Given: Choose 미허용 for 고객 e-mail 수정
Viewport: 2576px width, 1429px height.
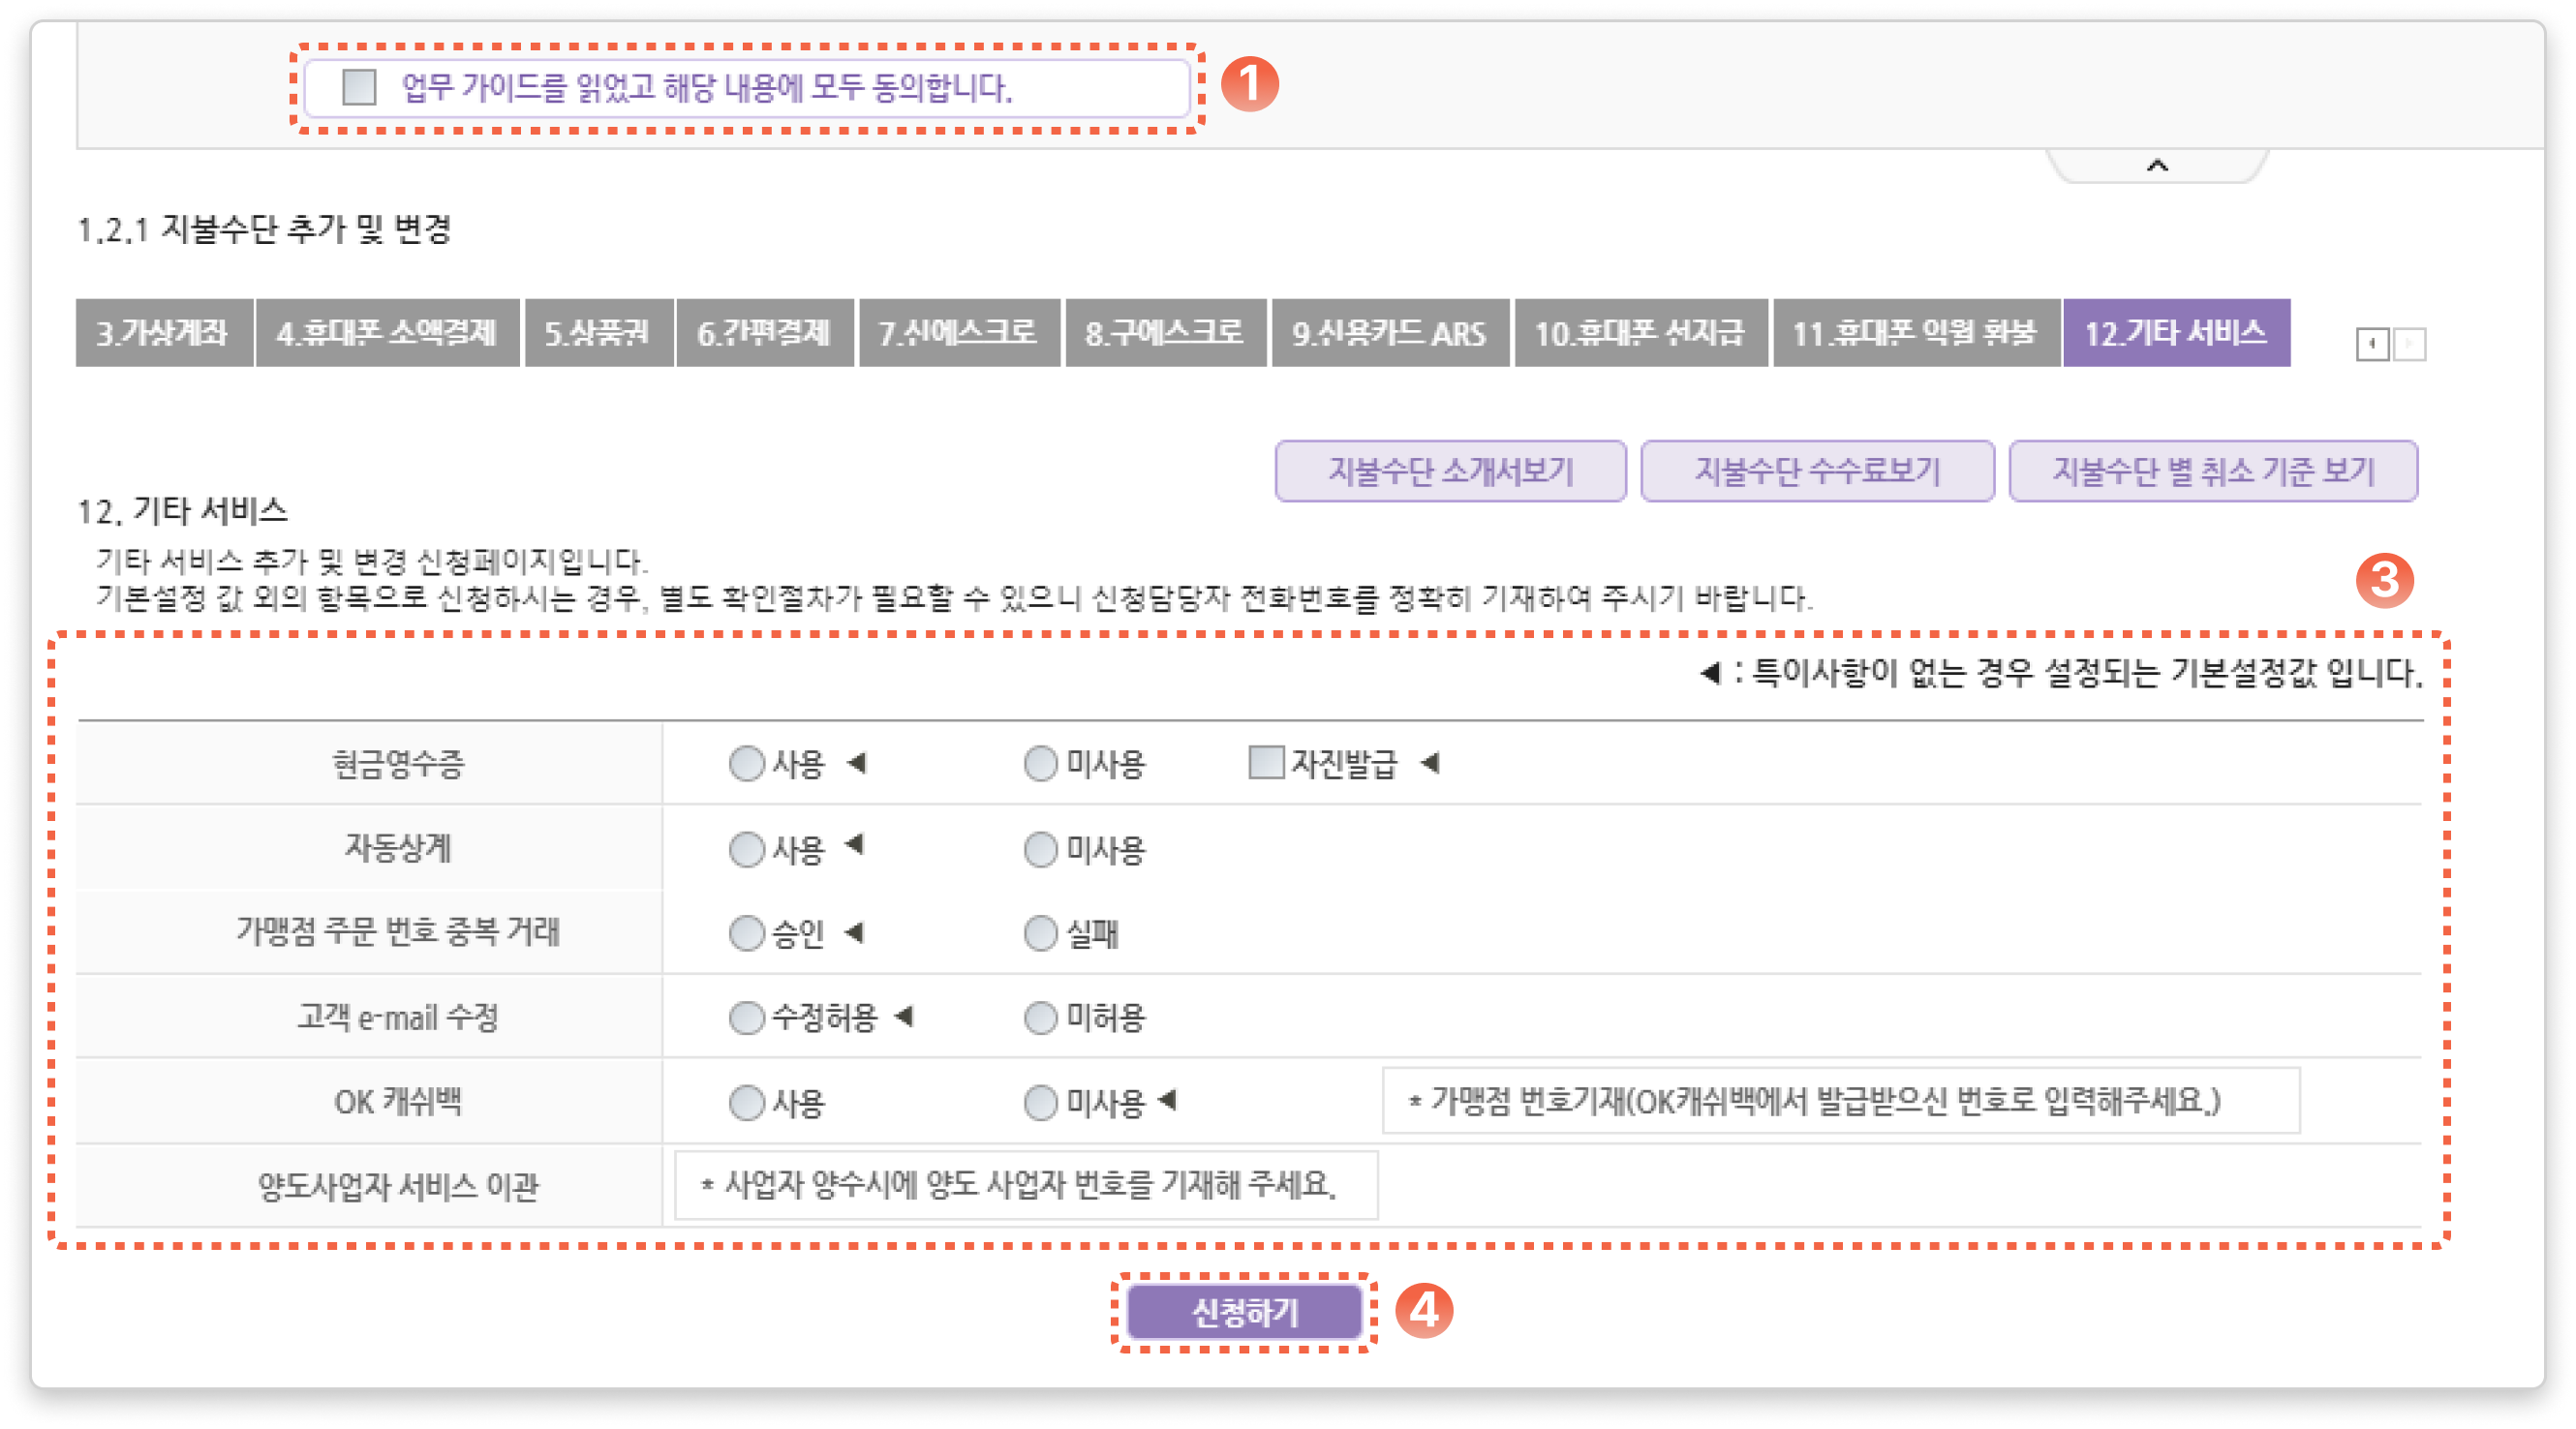Looking at the screenshot, I should click(1040, 1018).
